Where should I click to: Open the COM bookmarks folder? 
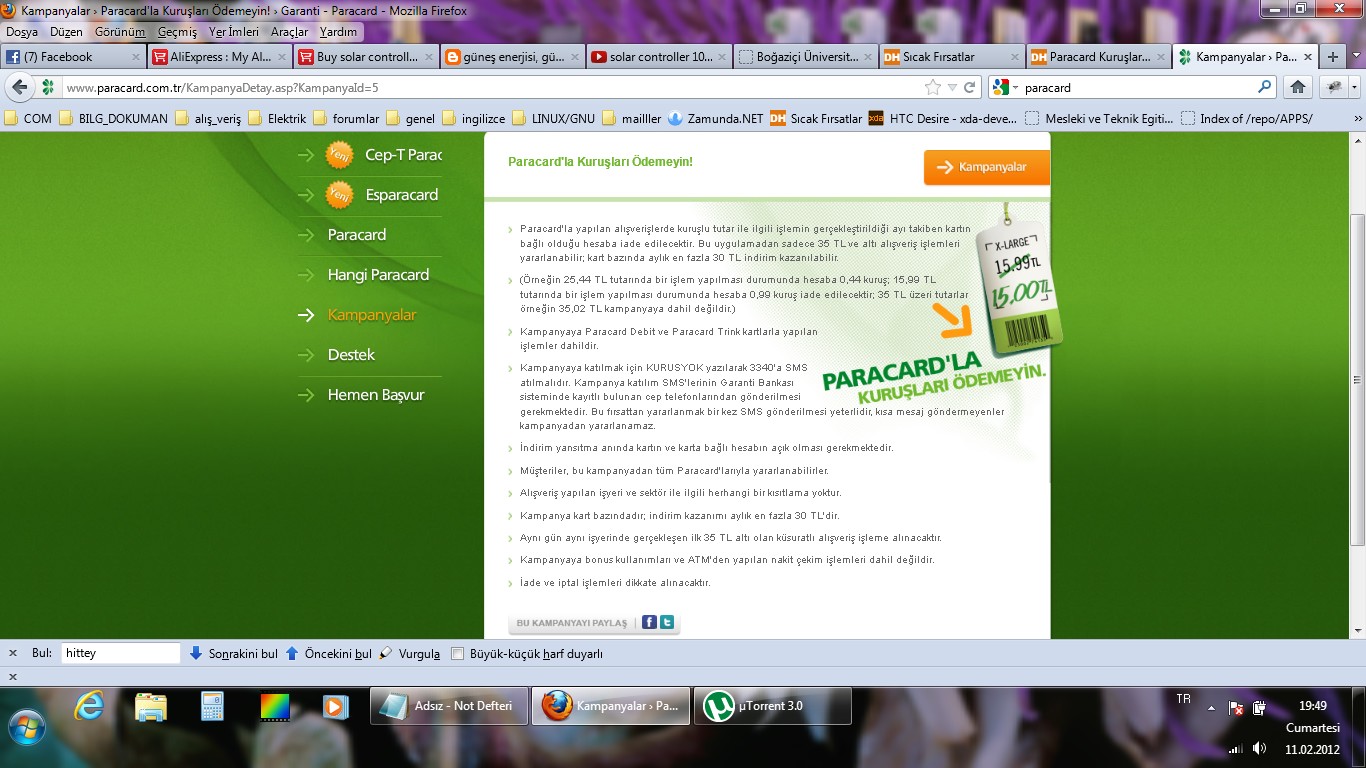coord(28,118)
